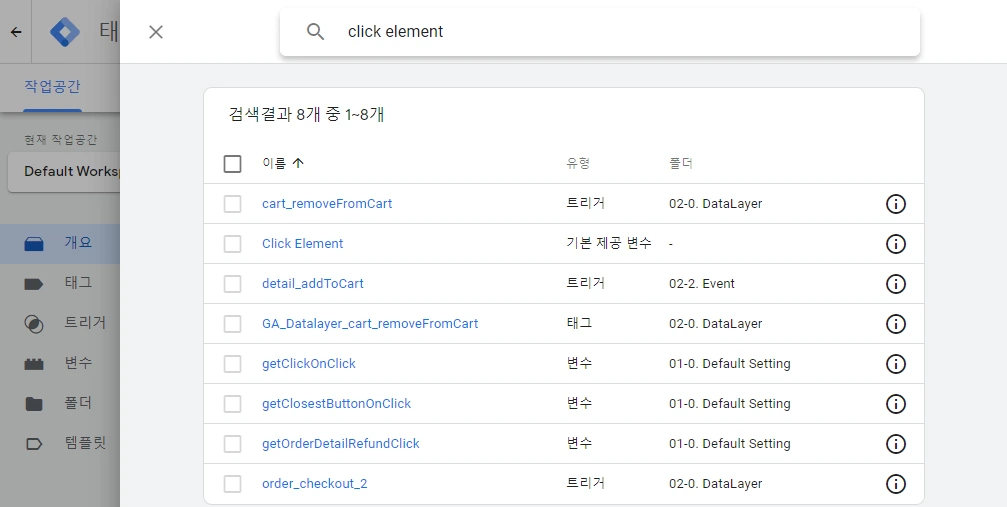Click the Google Tag Manager logo

(x=66, y=32)
